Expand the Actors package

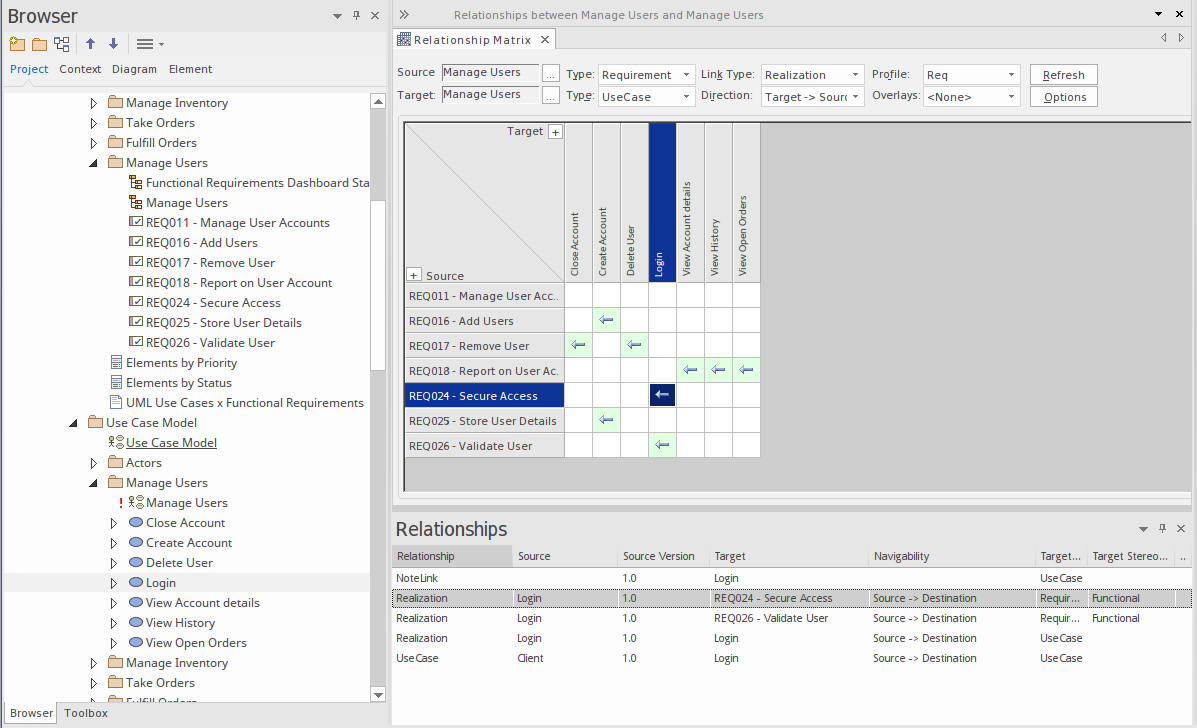pos(93,462)
